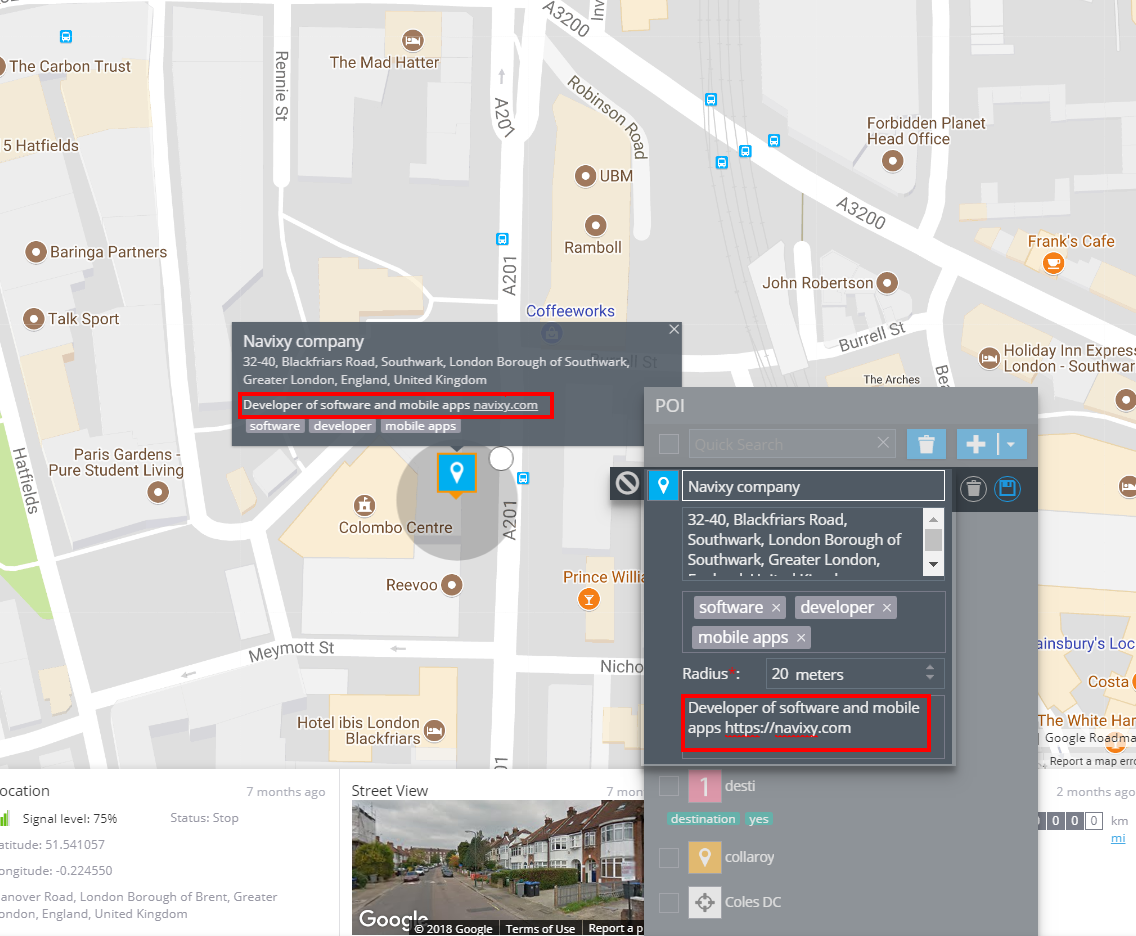Save the POI with the floppy disk icon
Screen dimensions: 1136x936
point(1007,489)
